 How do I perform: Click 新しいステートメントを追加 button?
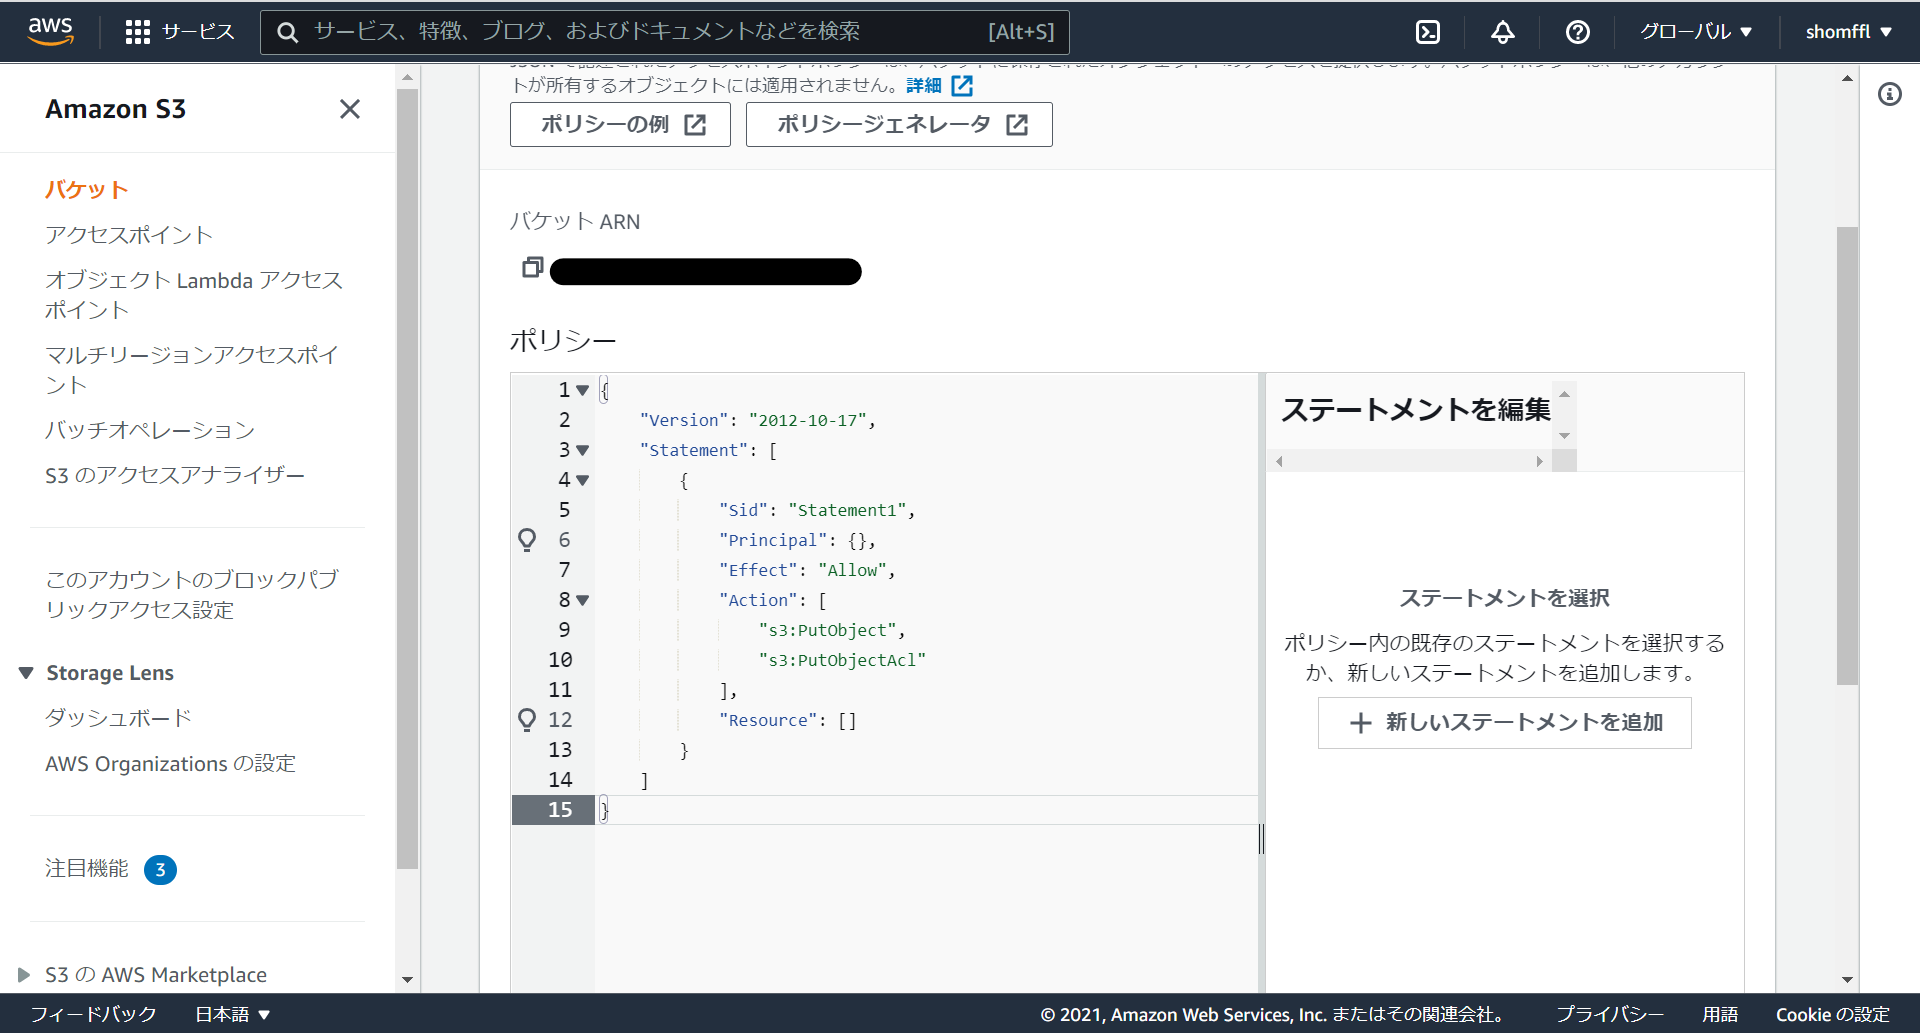tap(1504, 722)
